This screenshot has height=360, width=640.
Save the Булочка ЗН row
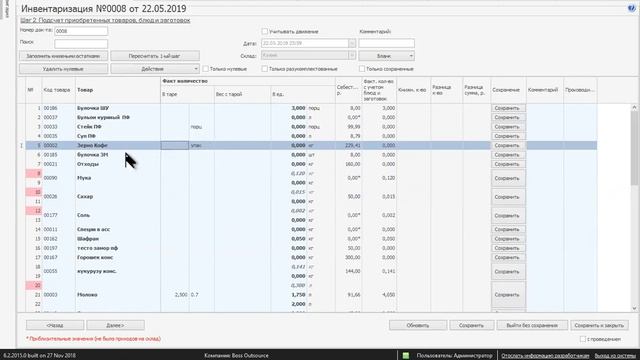[508, 155]
